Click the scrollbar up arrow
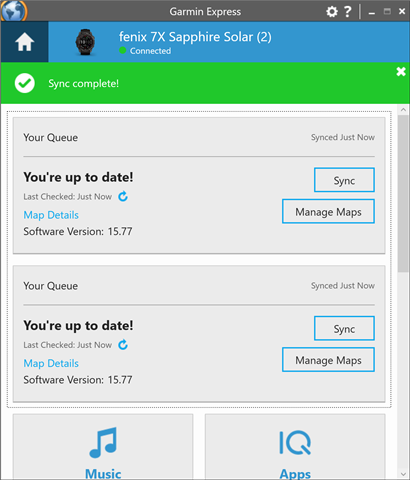 [403, 110]
